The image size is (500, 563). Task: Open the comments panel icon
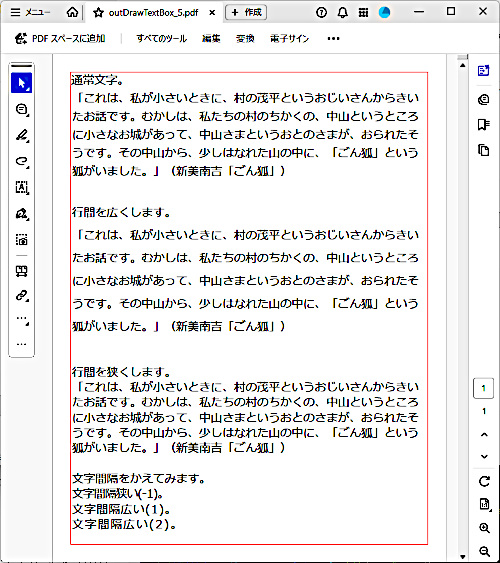pyautogui.click(x=483, y=99)
